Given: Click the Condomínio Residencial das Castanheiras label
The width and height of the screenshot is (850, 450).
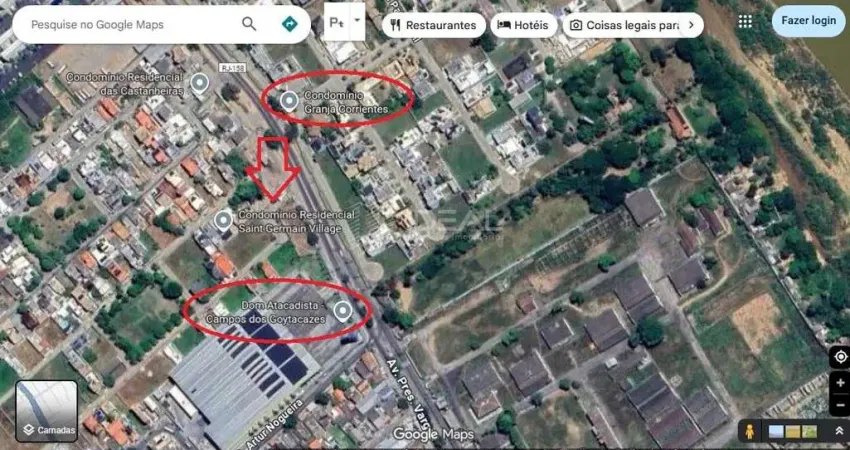Looking at the screenshot, I should 124,84.
